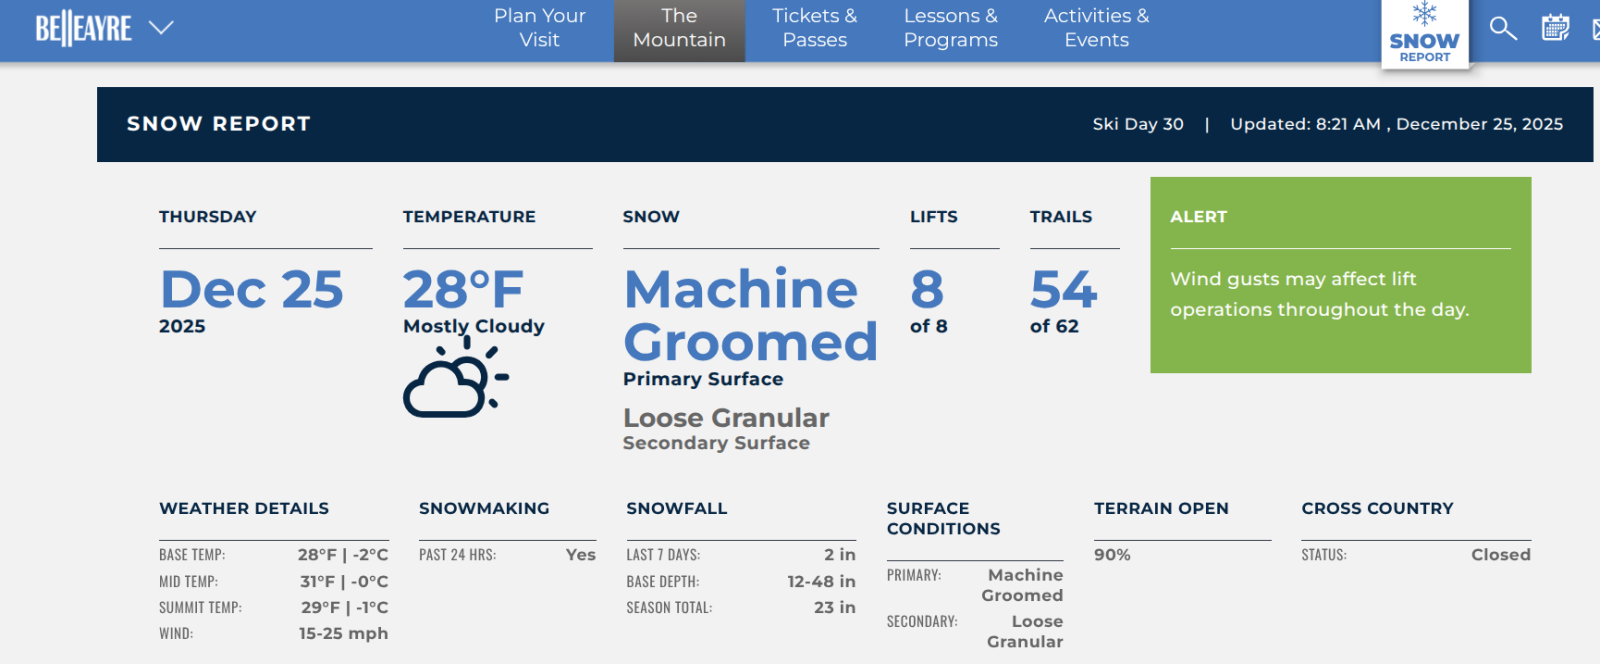This screenshot has width=1600, height=664.
Task: Click the 8 of 8 lifts count
Action: 927,291
